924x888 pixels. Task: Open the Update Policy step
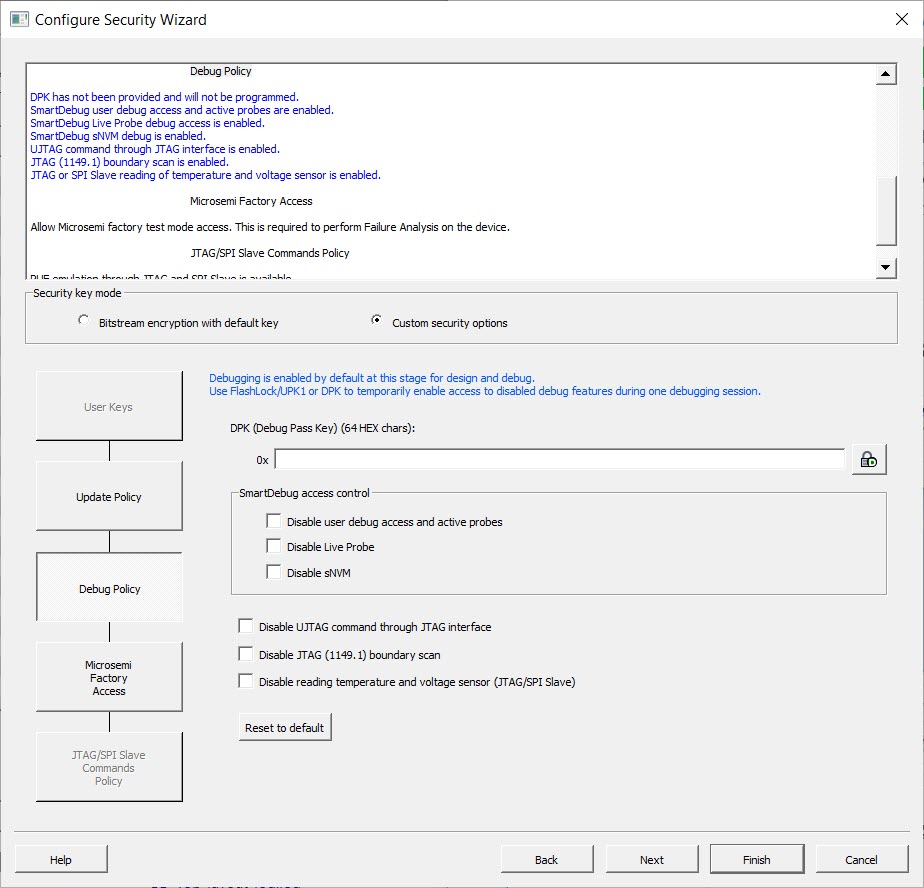[109, 496]
